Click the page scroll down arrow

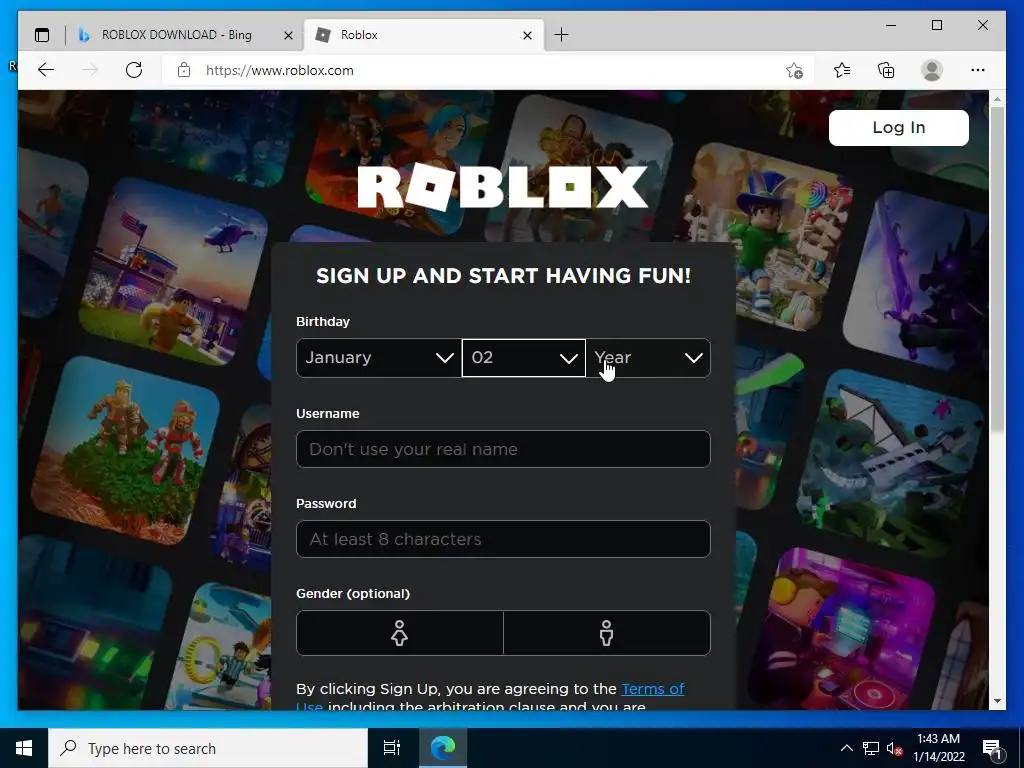coord(997,701)
